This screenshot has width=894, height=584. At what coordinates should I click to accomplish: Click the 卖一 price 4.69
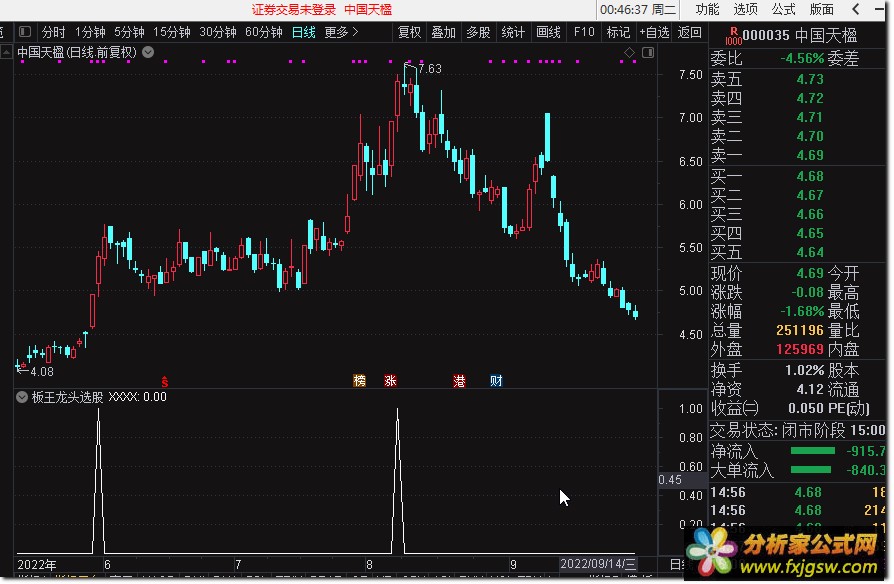(810, 155)
